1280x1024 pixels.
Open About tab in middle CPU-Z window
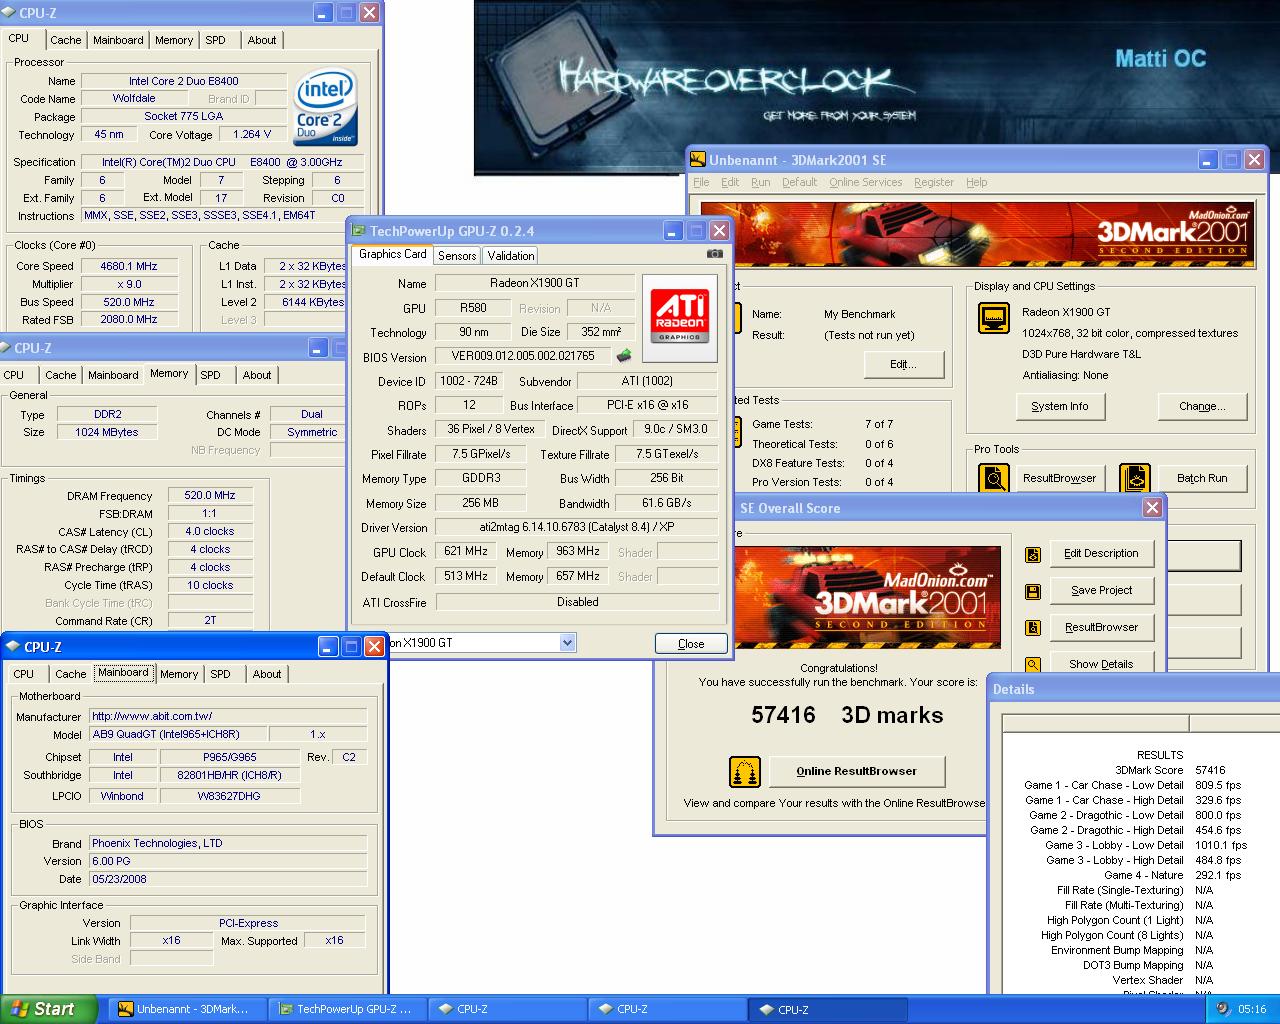(x=257, y=375)
